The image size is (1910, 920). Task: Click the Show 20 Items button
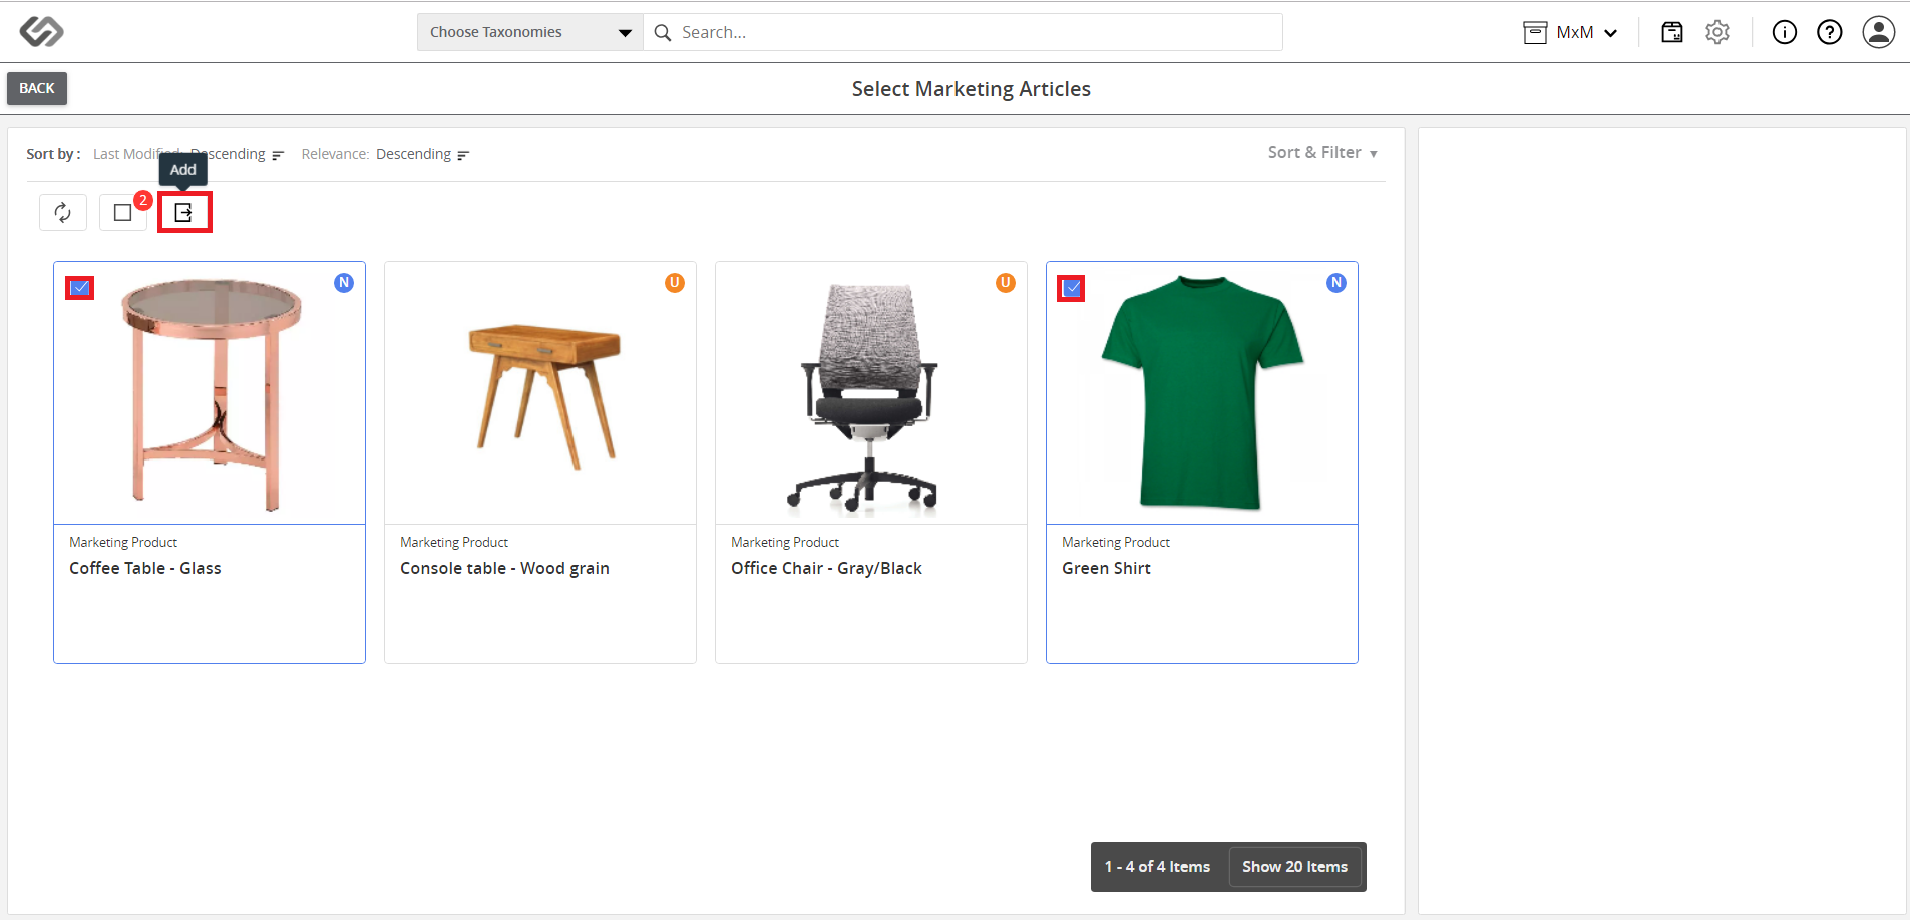click(x=1295, y=867)
